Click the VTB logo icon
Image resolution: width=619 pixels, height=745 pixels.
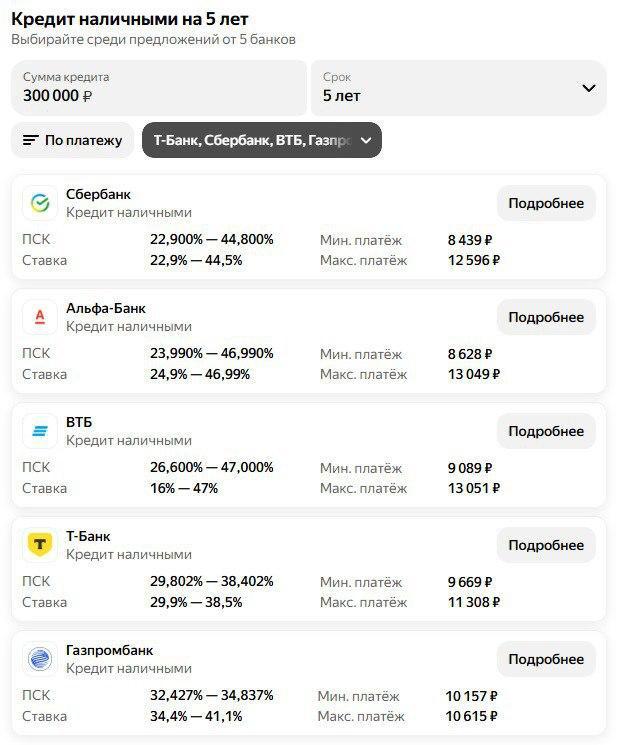(40, 431)
